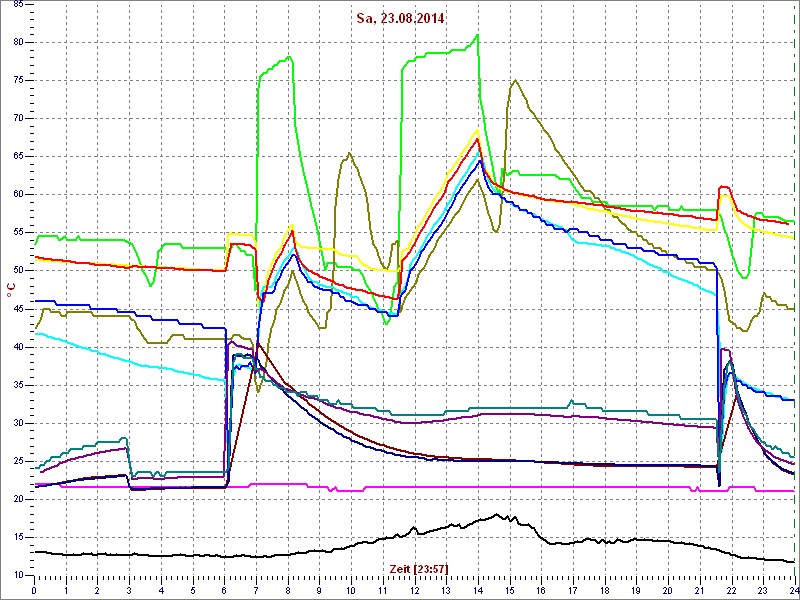The image size is (800, 600).
Task: Select the 85 temperature axis value
Action: tap(17, 4)
